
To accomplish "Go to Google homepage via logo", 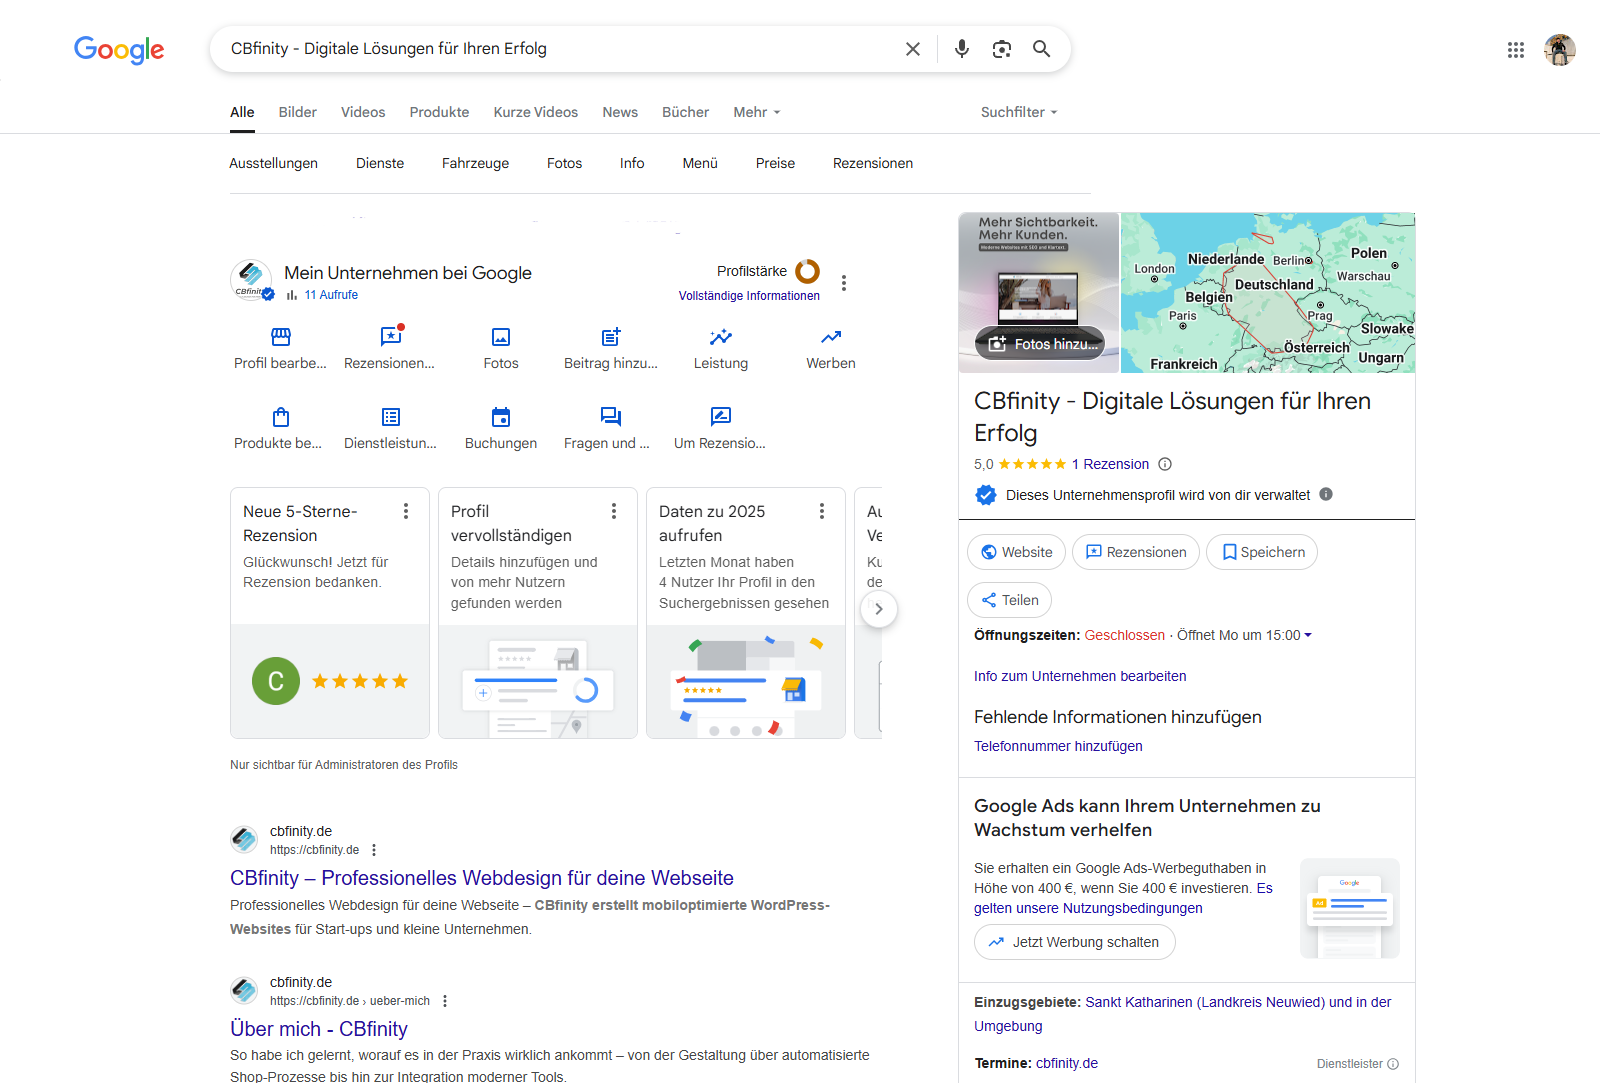I will pos(119,49).
